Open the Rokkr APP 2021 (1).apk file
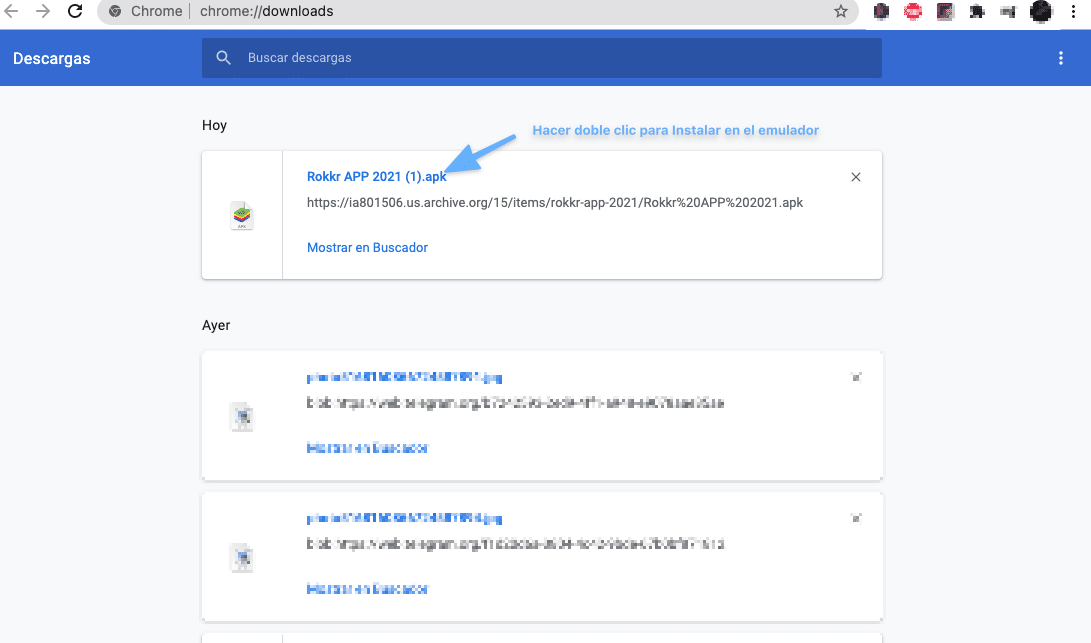1091x643 pixels. [376, 177]
